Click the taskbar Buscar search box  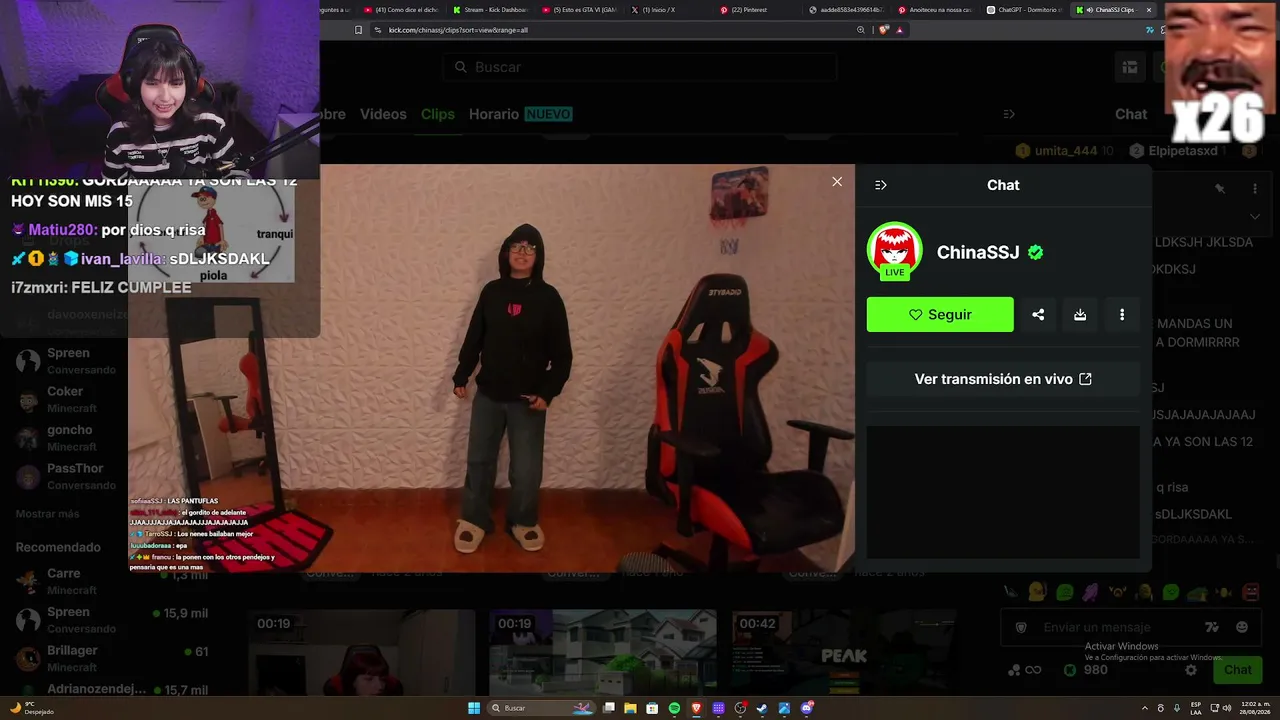tap(542, 708)
